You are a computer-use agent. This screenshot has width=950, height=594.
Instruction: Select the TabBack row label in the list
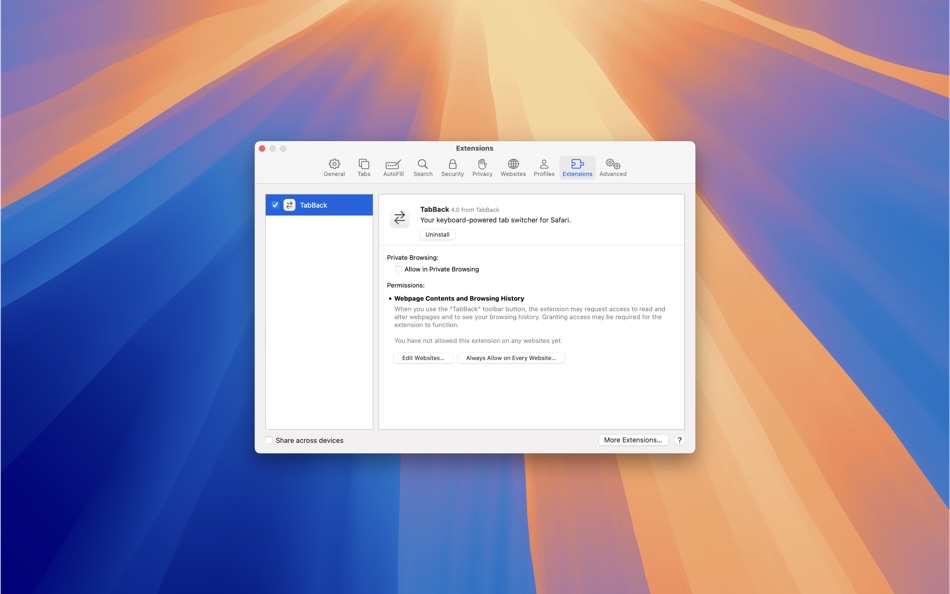(313, 205)
